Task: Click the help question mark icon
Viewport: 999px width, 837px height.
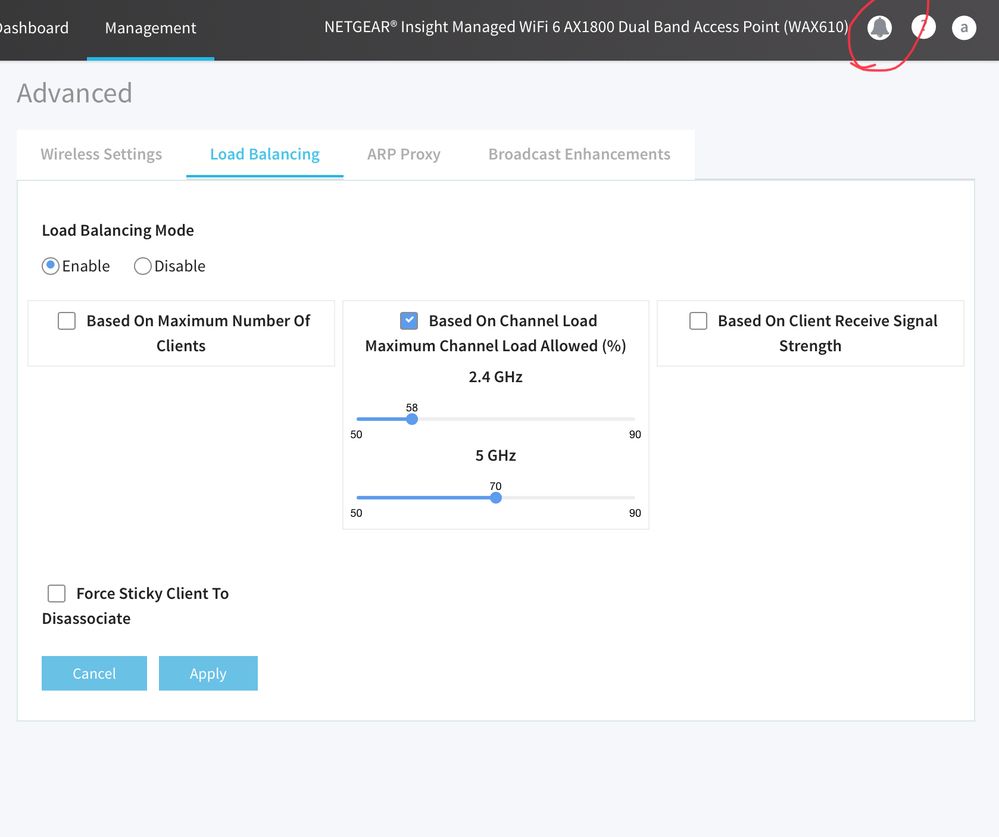Action: coord(924,28)
